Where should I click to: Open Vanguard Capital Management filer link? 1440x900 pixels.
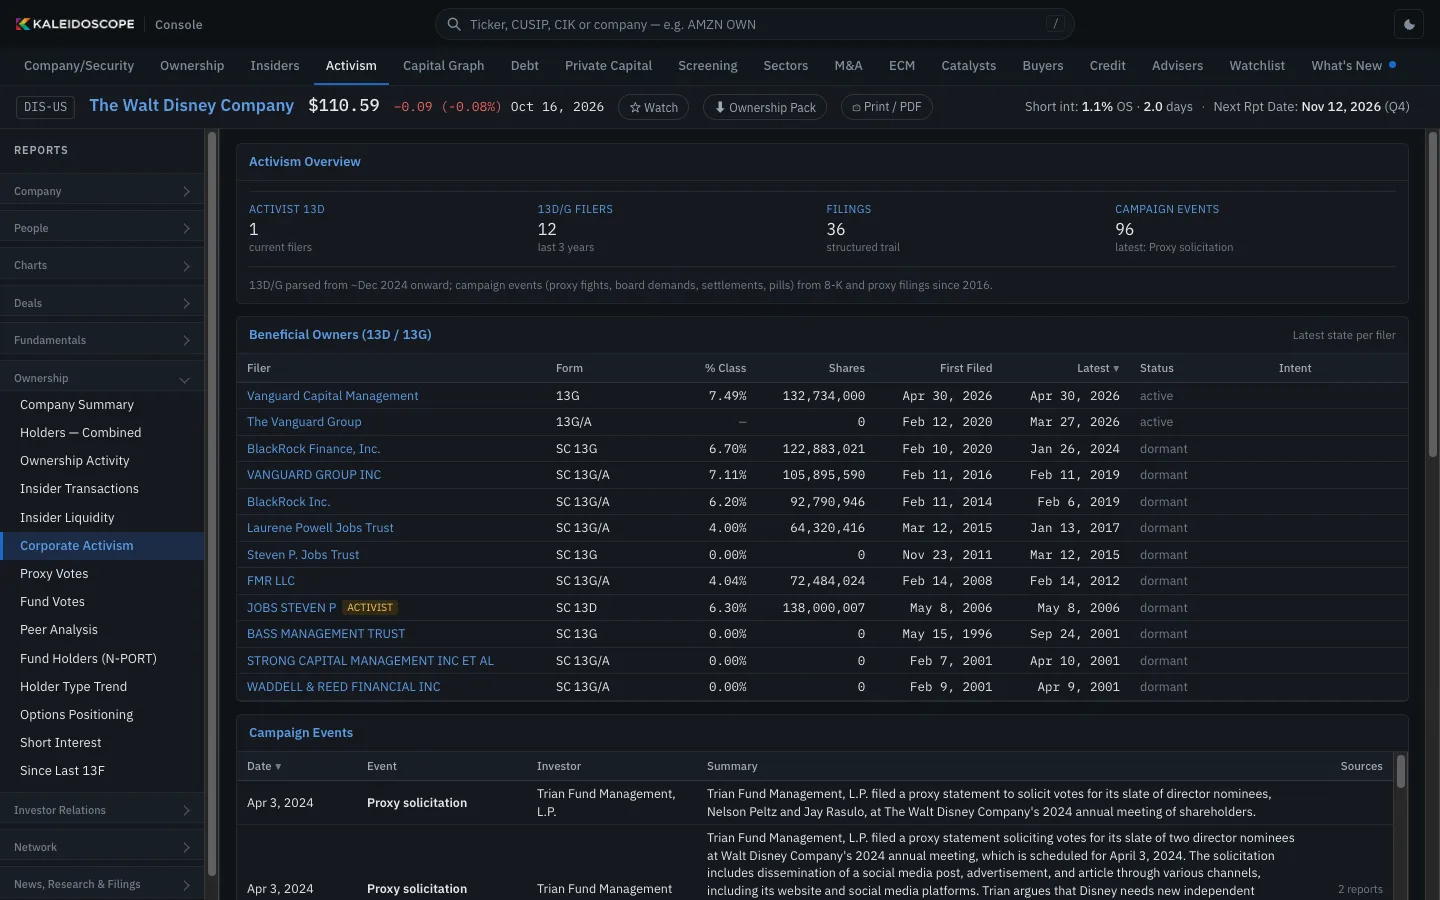(x=333, y=396)
